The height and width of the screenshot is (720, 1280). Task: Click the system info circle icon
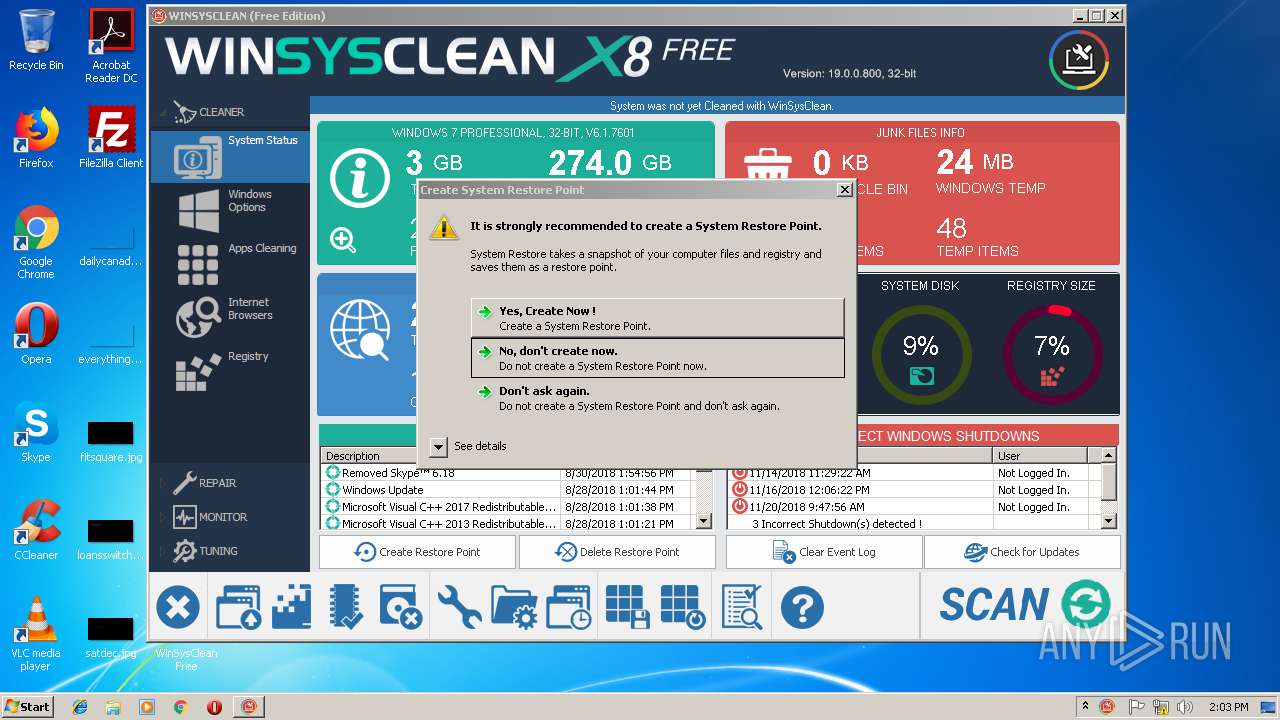coord(359,178)
